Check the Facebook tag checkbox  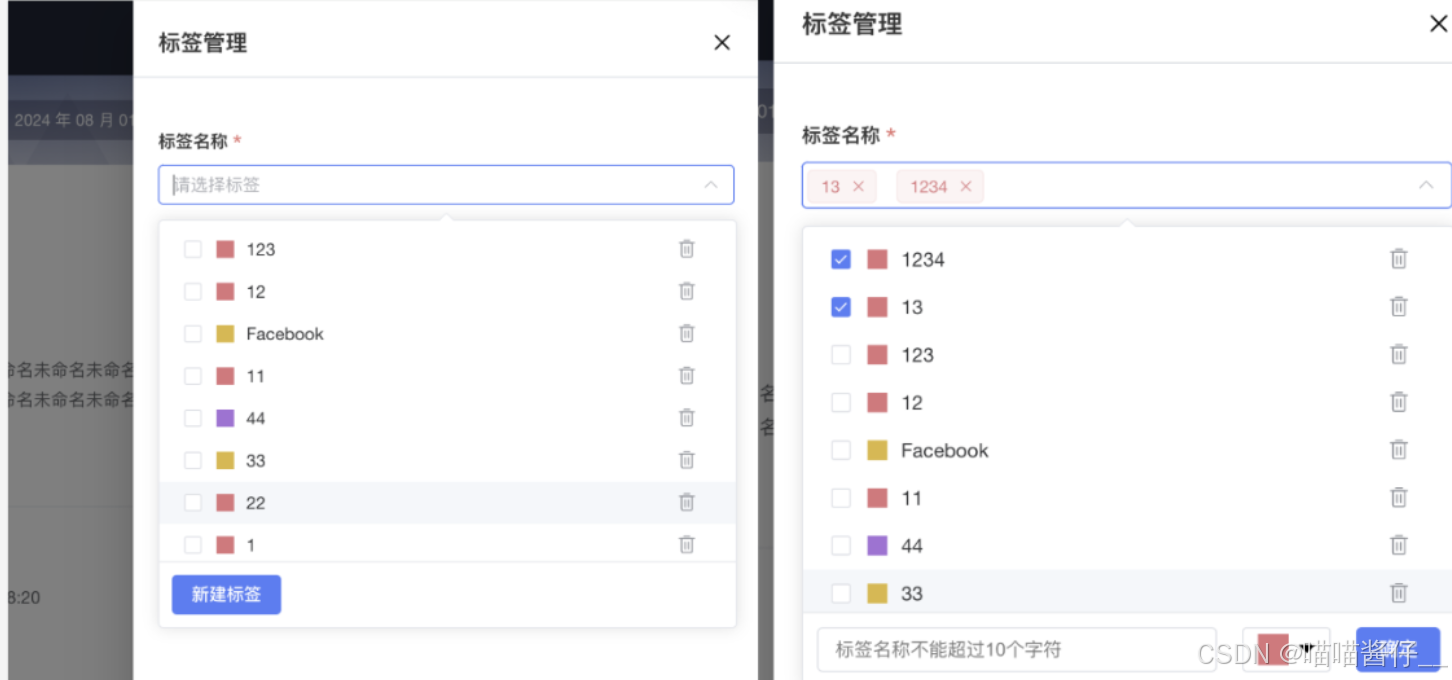click(192, 333)
